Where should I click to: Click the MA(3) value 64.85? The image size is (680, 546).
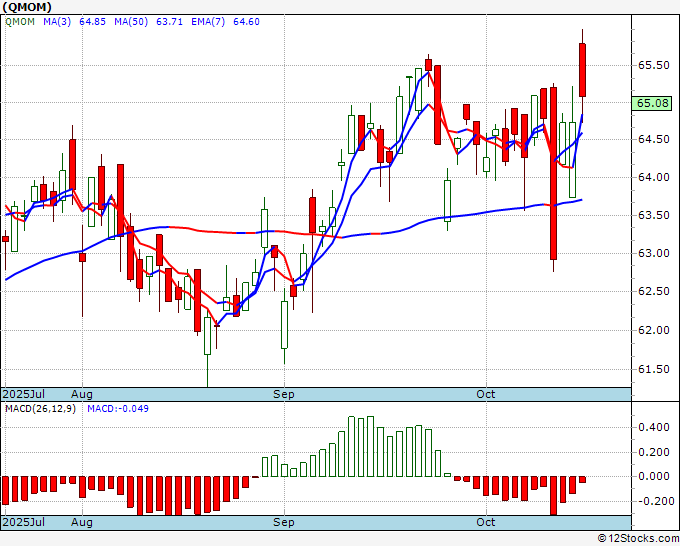click(x=92, y=22)
